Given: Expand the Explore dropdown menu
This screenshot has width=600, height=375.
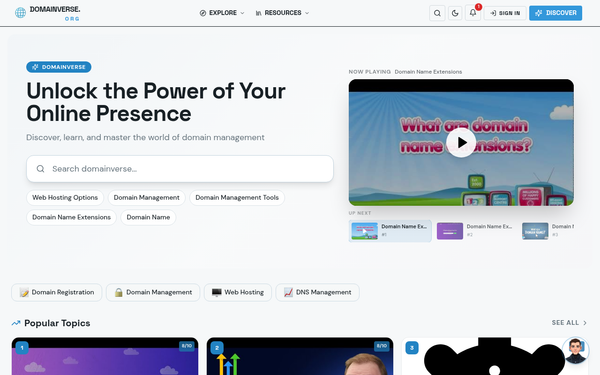Looking at the screenshot, I should tap(222, 13).
